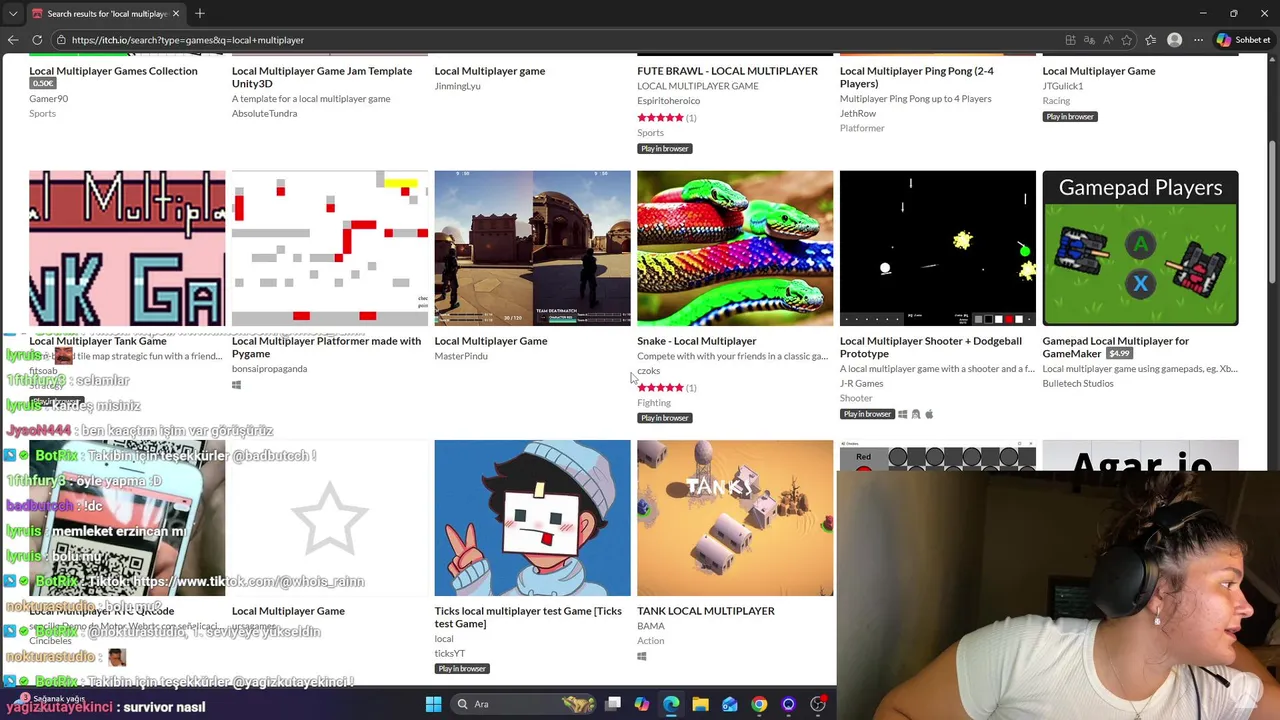Open Task View on the taskbar
The image size is (1280, 720).
(x=613, y=704)
